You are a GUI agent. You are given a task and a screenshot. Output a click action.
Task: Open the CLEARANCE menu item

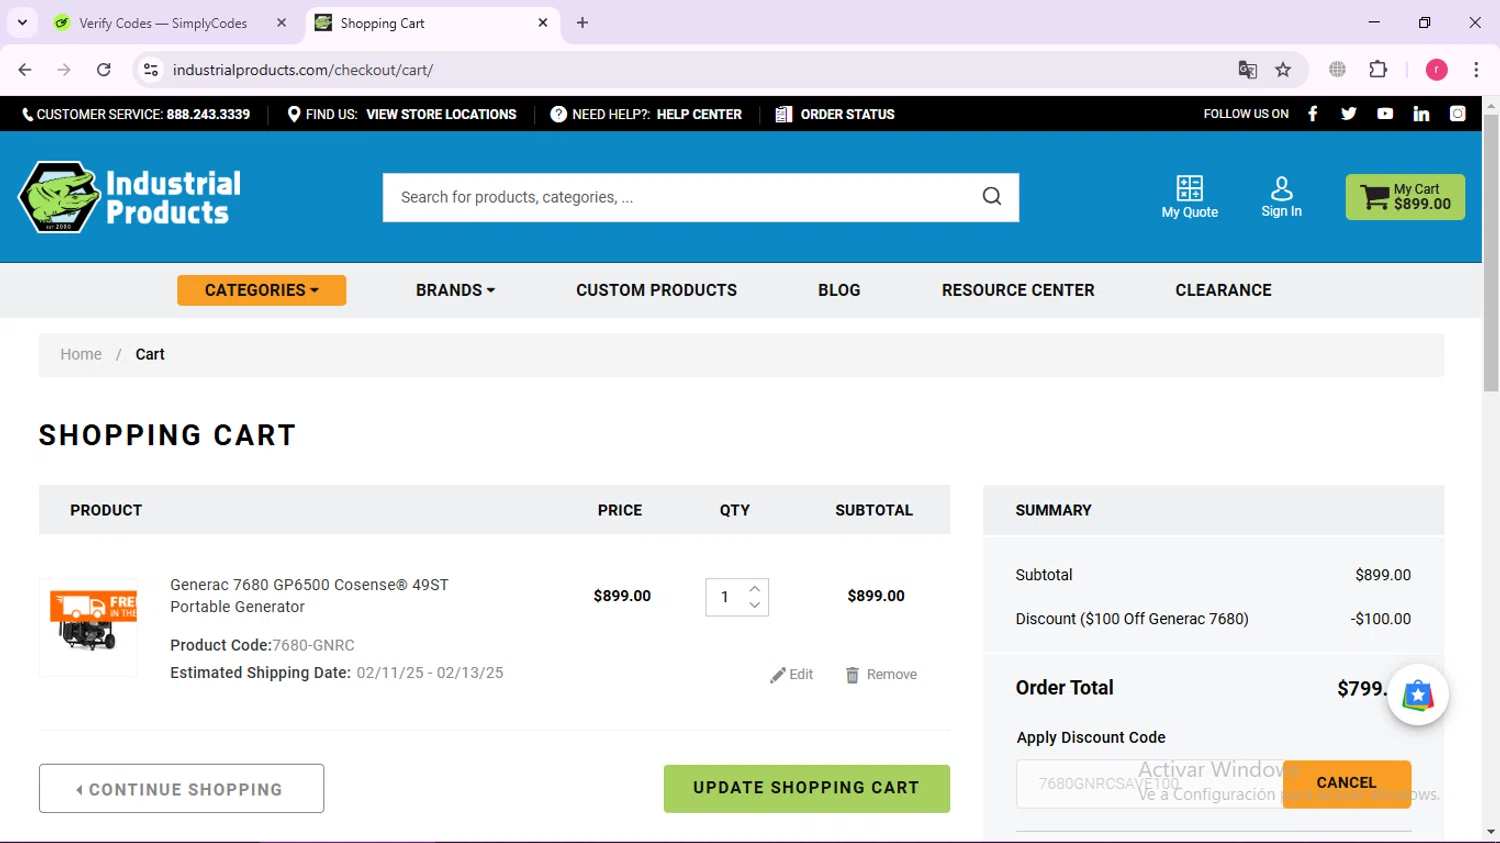pos(1223,290)
